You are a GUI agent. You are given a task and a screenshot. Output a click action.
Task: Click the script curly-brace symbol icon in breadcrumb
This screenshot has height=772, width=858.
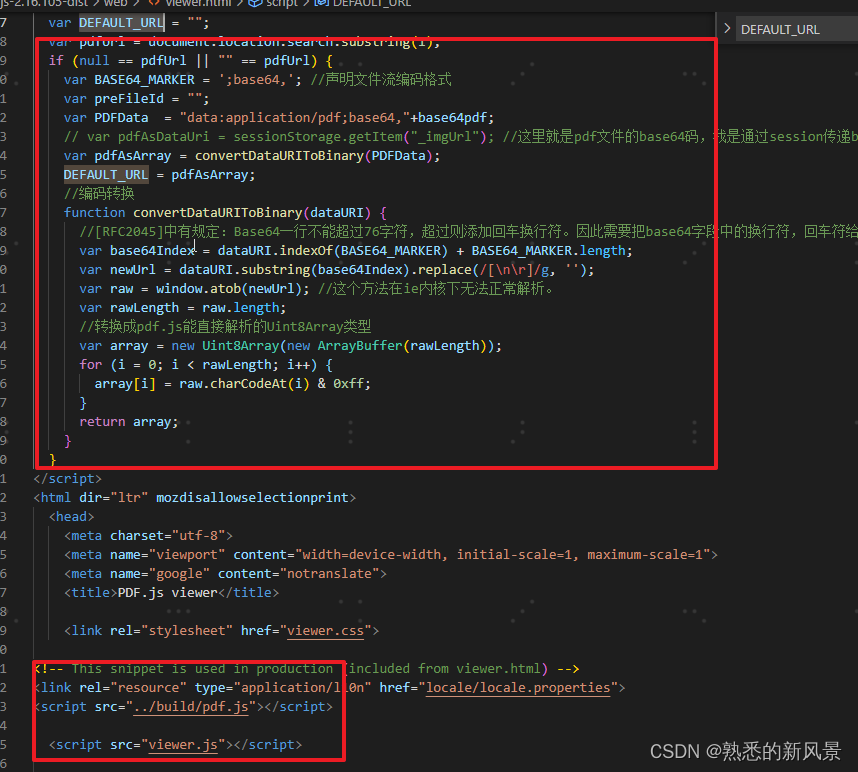click(x=254, y=4)
